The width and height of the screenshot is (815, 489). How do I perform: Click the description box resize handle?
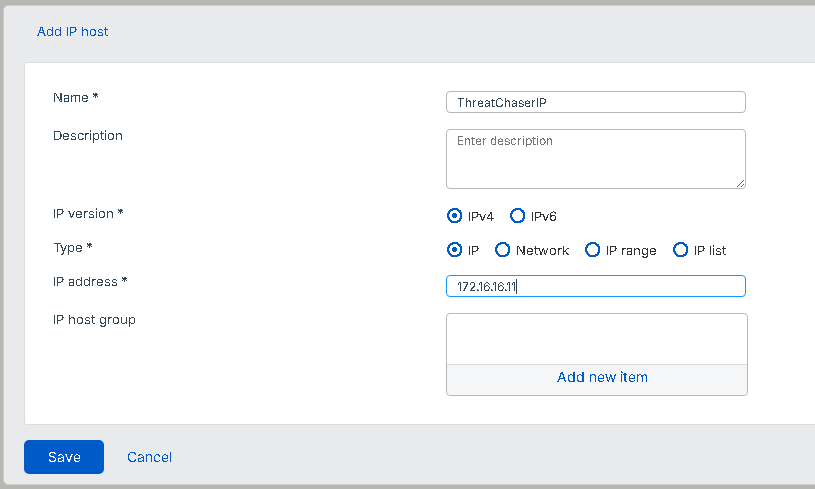(741, 183)
